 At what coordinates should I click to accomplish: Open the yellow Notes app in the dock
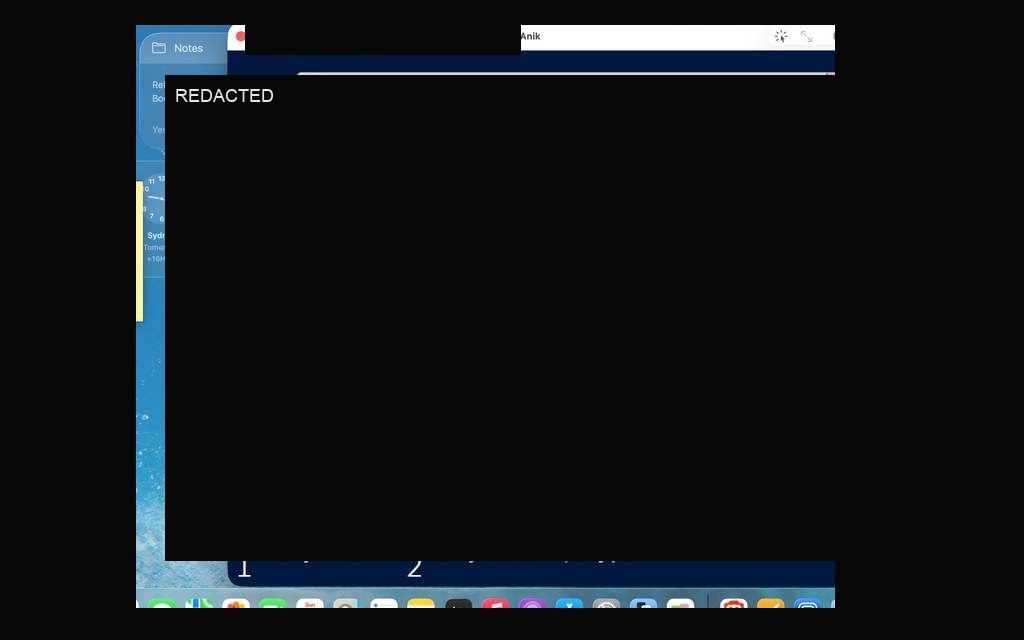pos(421,603)
